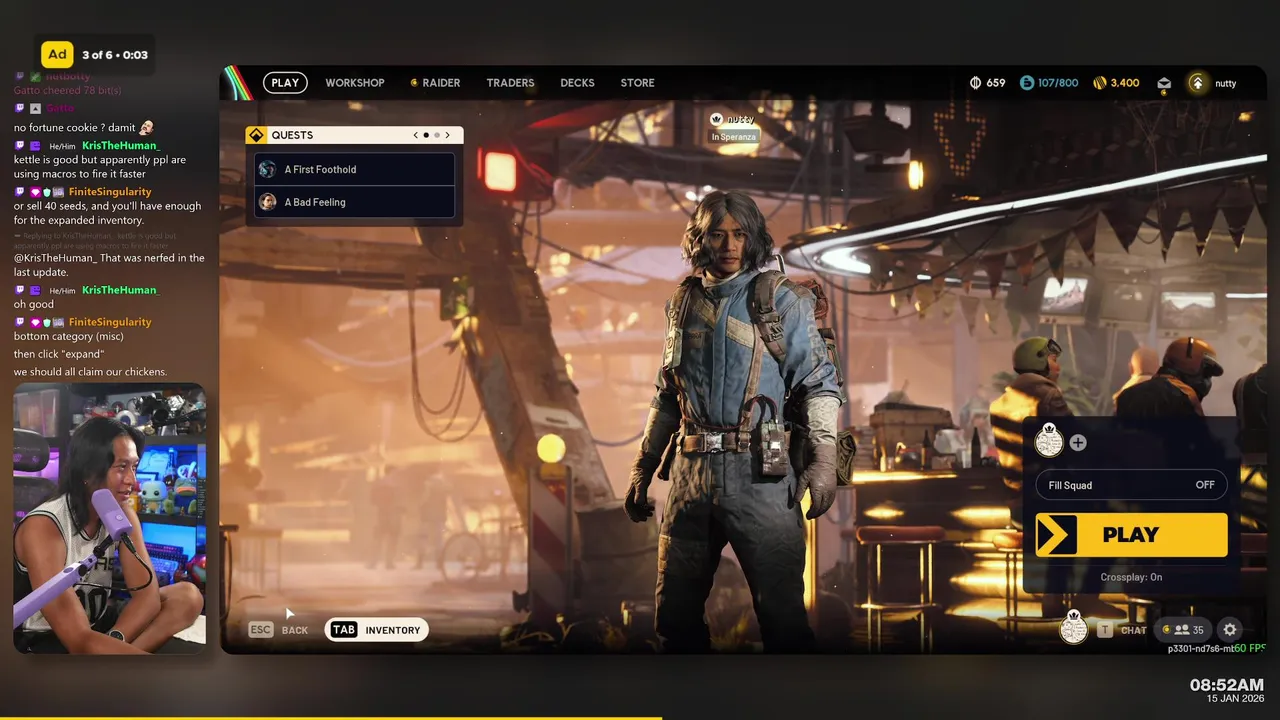Open the mail envelope inbox
The width and height of the screenshot is (1280, 720).
coord(1164,84)
